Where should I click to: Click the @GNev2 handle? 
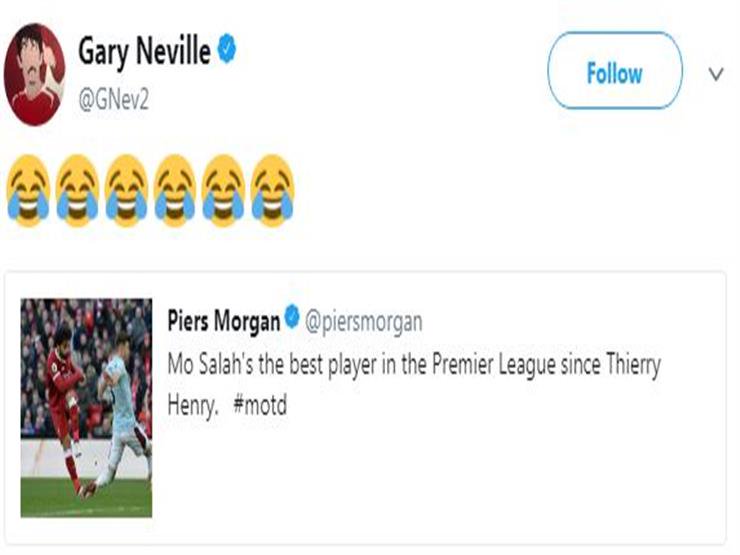pyautogui.click(x=114, y=96)
